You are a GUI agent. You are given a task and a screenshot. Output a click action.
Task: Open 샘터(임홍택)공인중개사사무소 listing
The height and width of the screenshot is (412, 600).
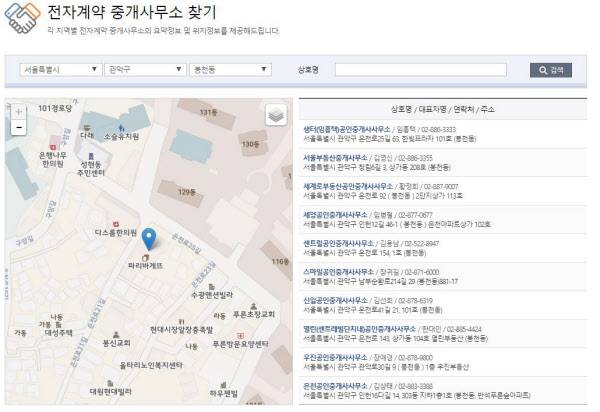coord(347,129)
